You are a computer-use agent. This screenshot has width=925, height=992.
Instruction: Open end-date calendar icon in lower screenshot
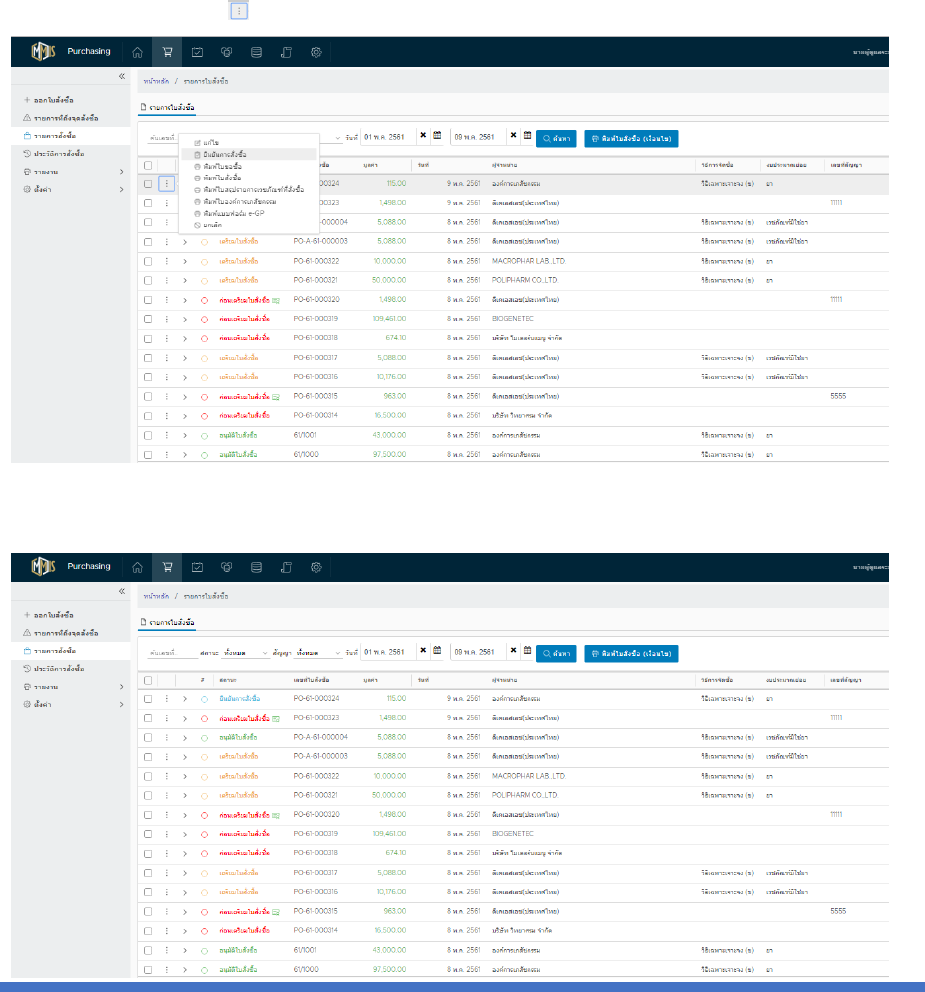(527, 650)
